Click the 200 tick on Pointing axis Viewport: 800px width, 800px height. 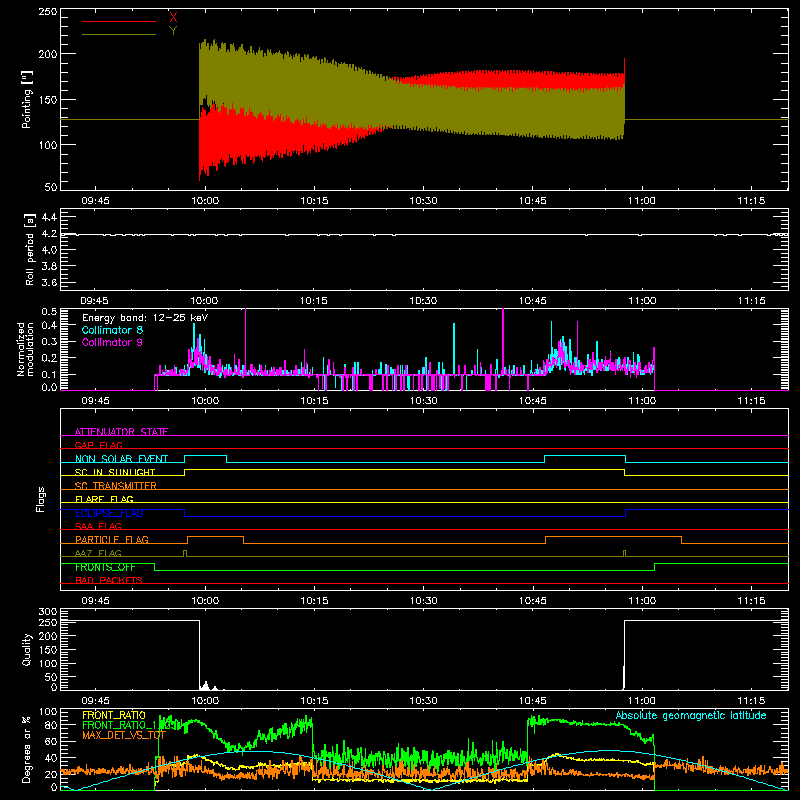click(x=48, y=54)
